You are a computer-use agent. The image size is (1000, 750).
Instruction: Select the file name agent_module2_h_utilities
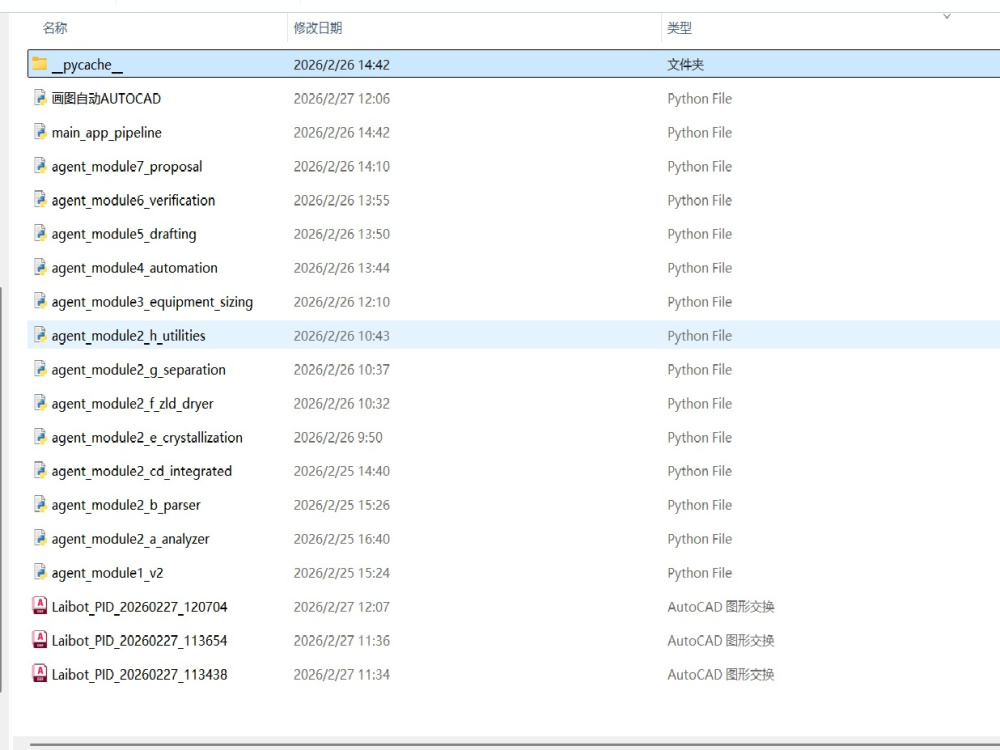point(128,335)
